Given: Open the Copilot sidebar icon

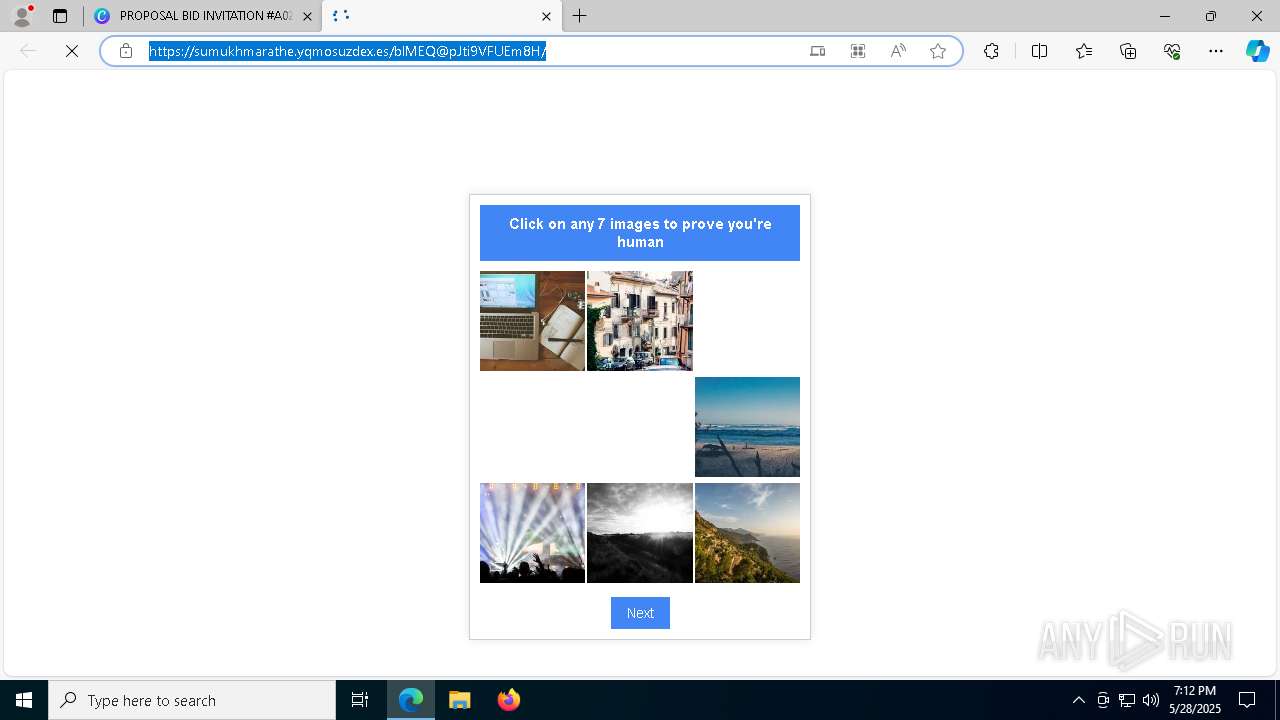Looking at the screenshot, I should 1257,51.
